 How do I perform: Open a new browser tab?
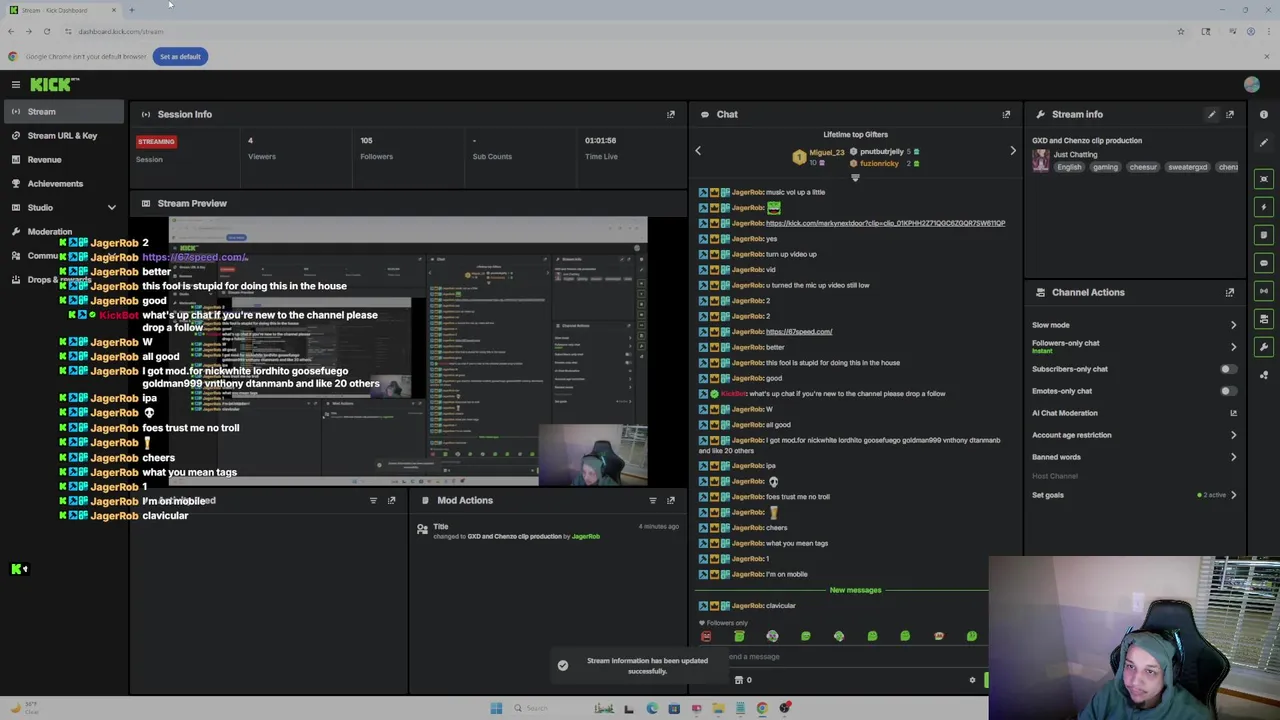click(131, 10)
